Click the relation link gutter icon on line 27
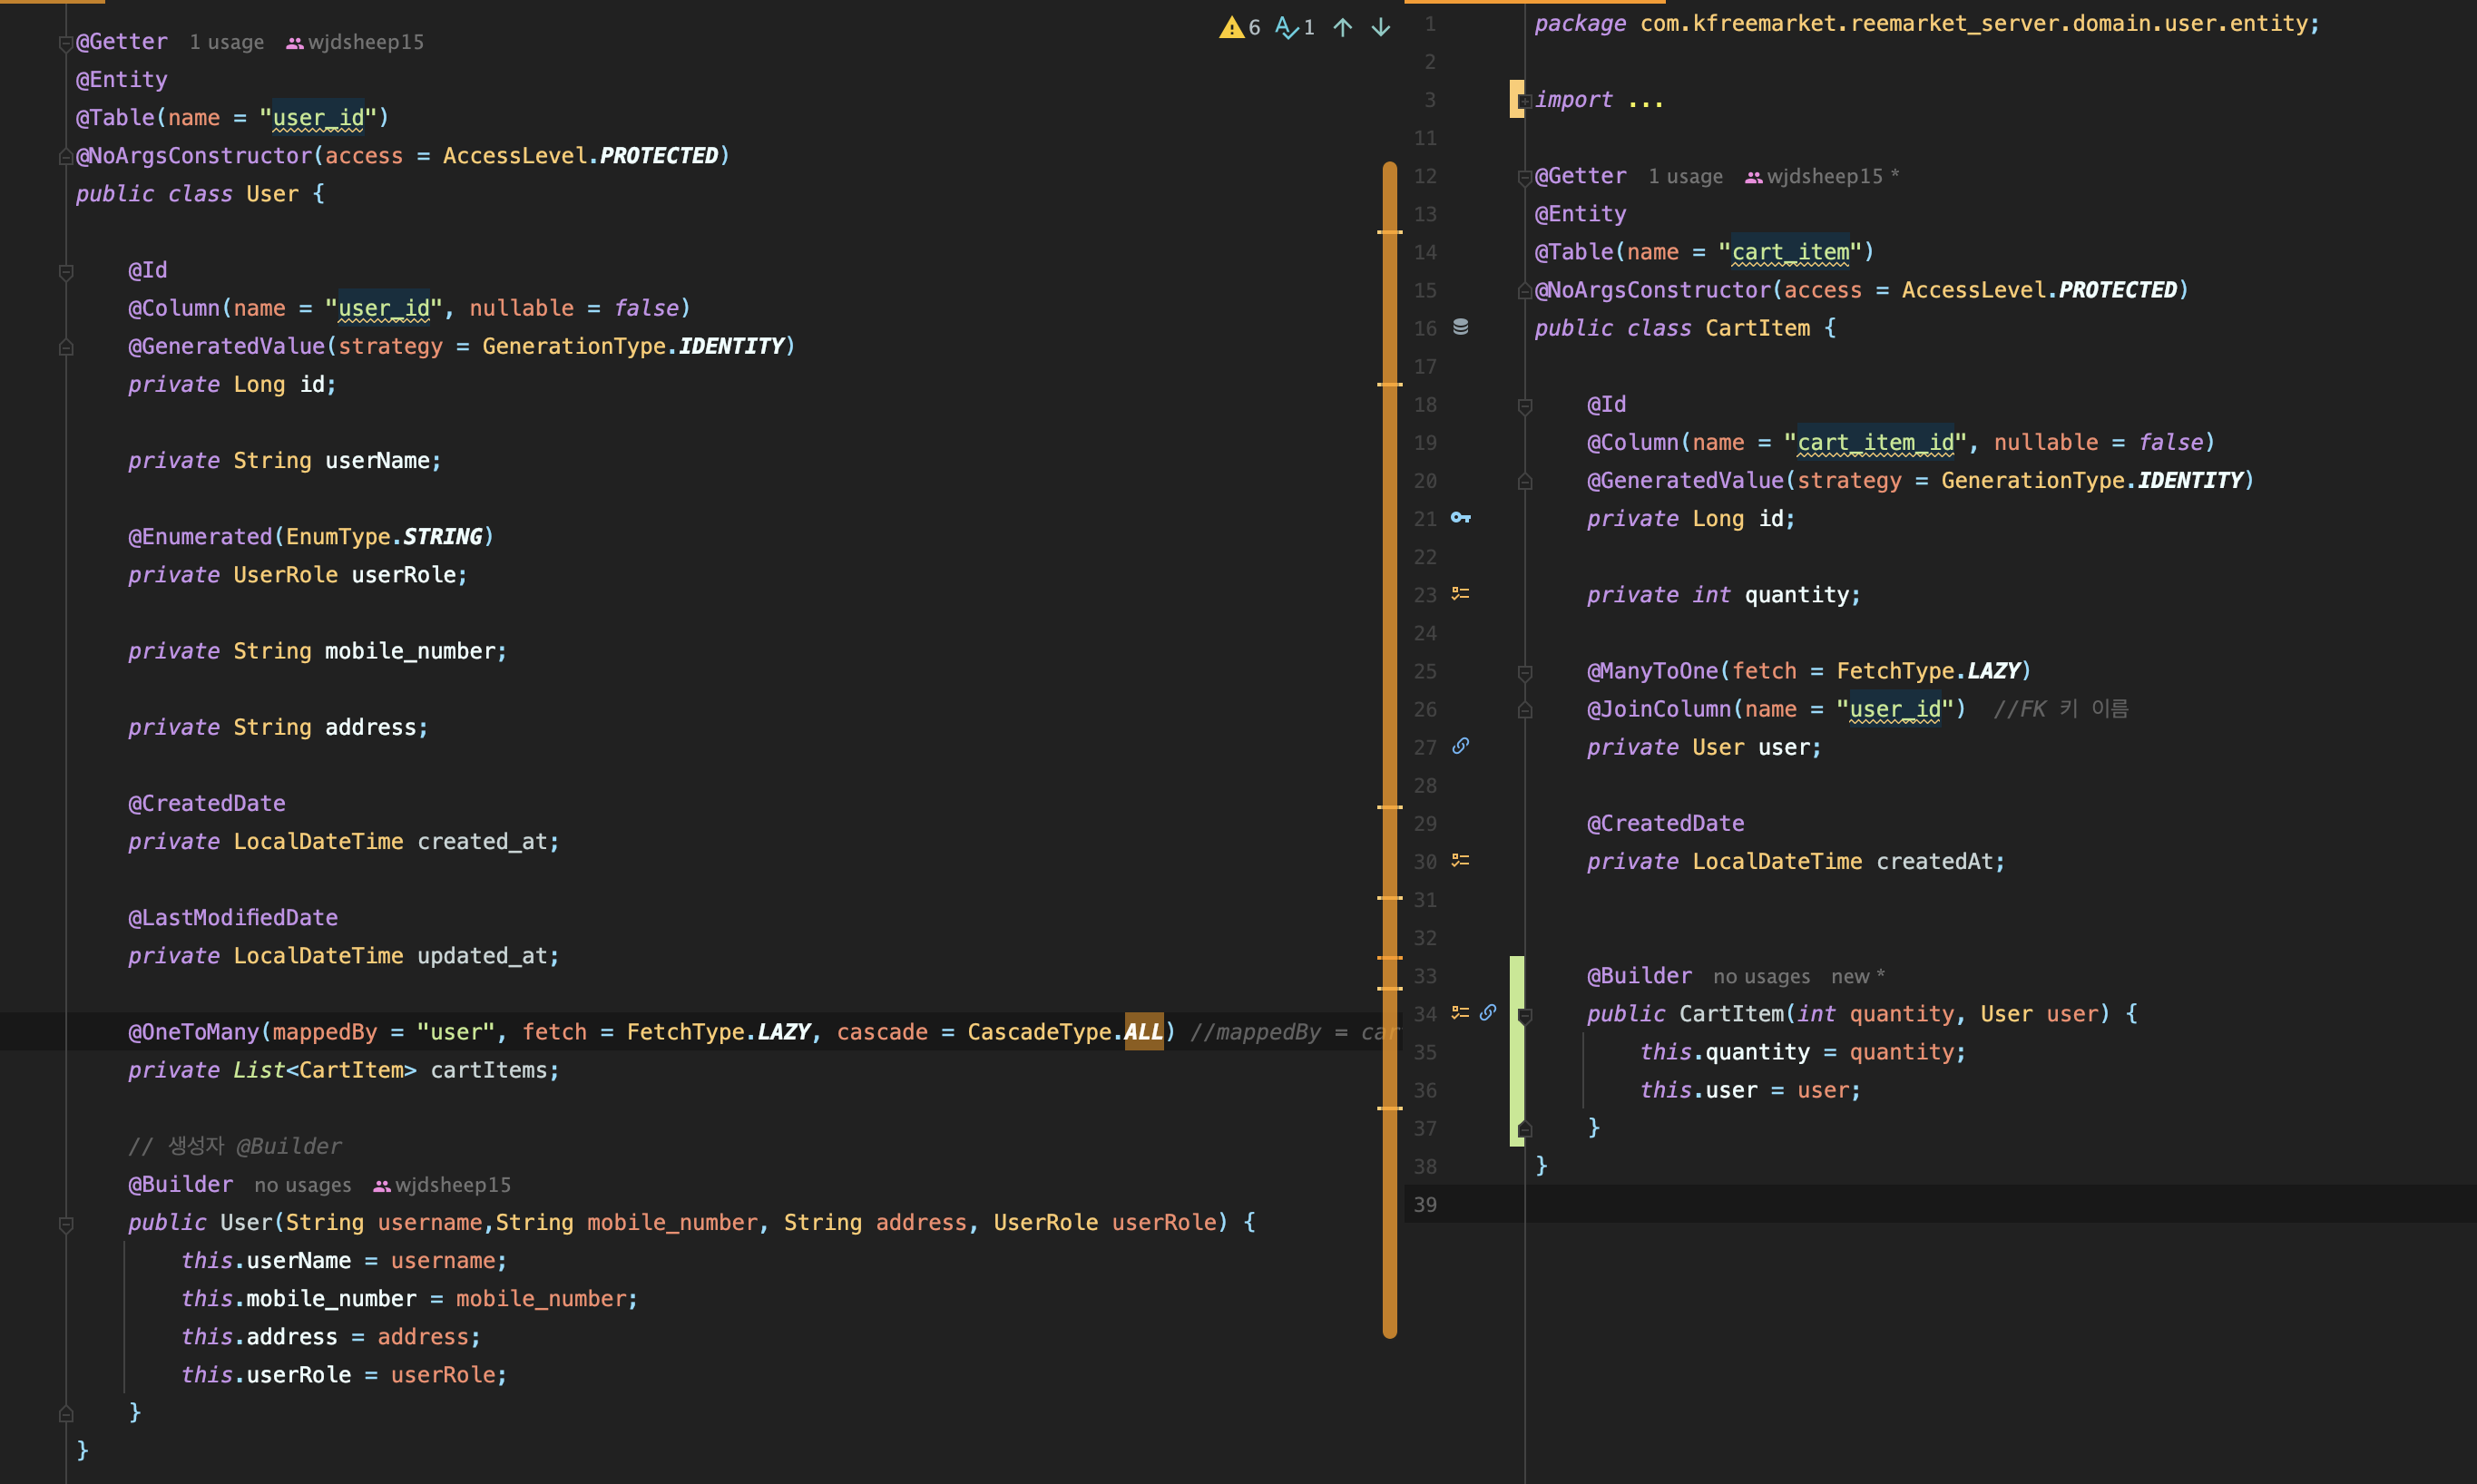This screenshot has height=1484, width=2477. [1460, 746]
